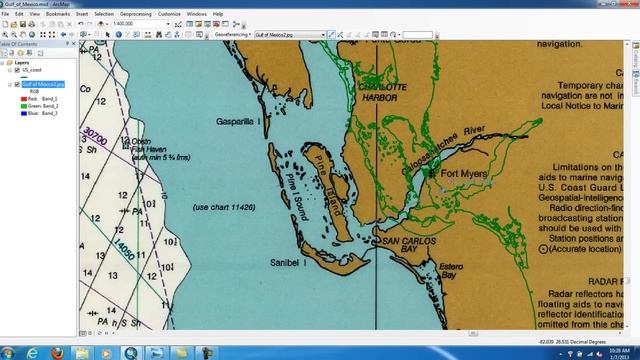Click the US_coast green line symbol
This screenshot has width=640, height=360.
[x=24, y=77]
